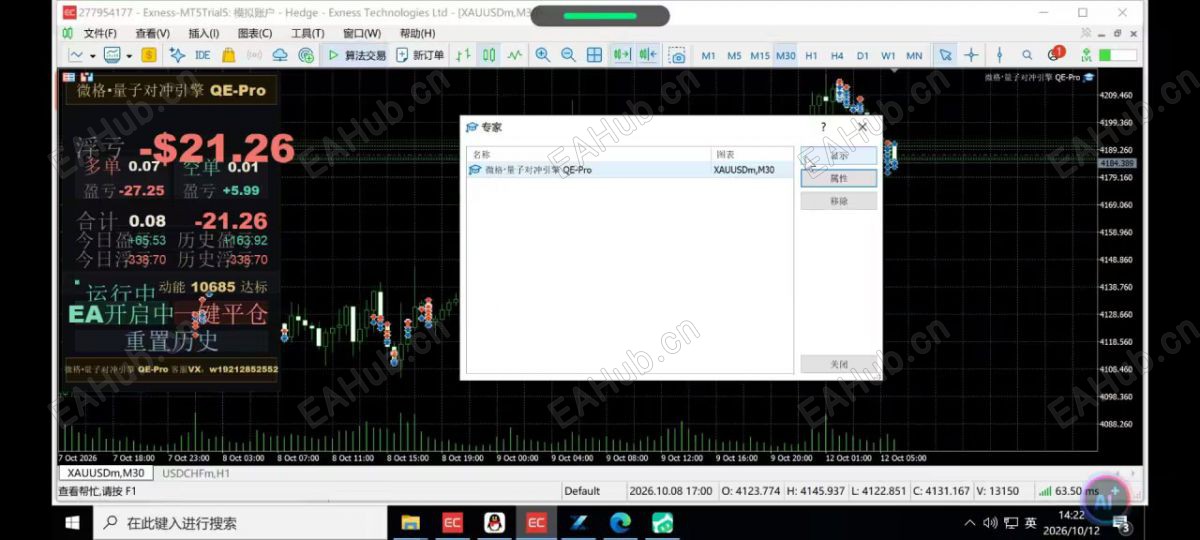Click the screenshot camera icon

click(677, 55)
